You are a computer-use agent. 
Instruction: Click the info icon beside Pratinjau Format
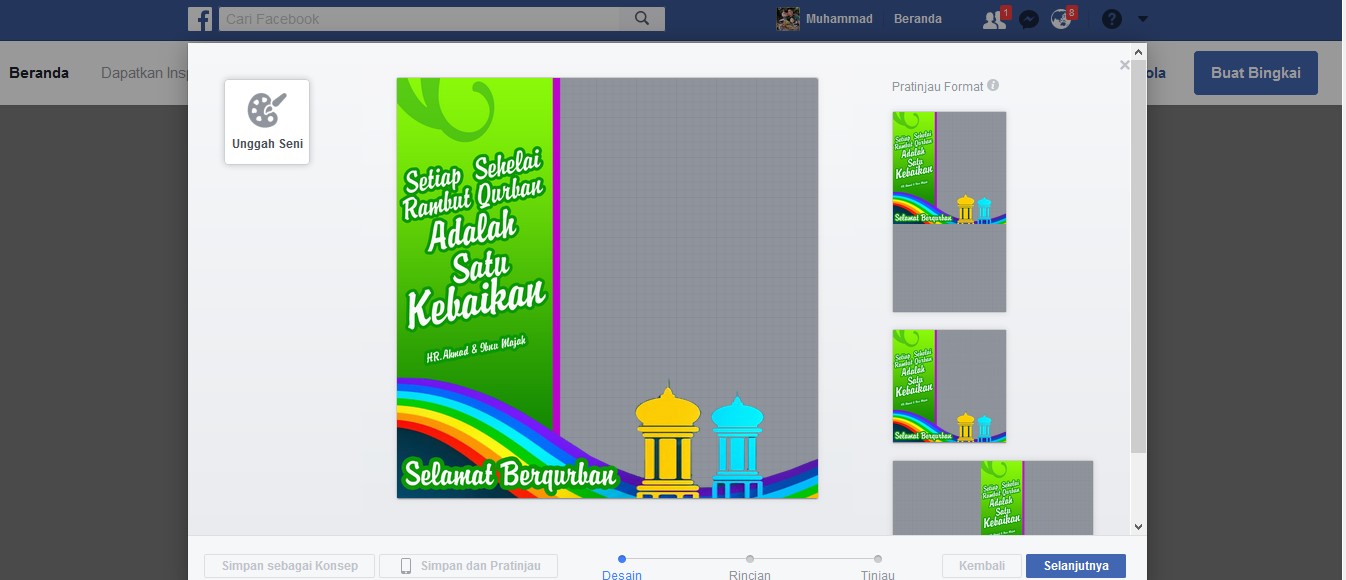tap(992, 86)
